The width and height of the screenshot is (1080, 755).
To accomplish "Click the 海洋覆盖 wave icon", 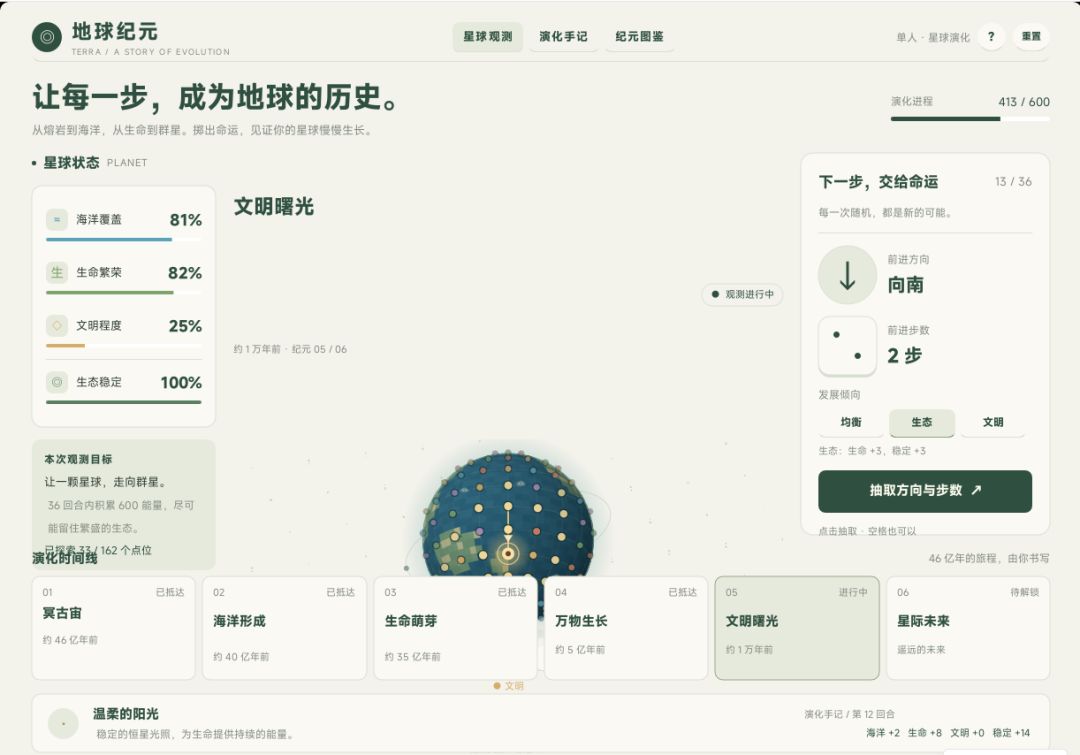I will pyautogui.click(x=56, y=220).
